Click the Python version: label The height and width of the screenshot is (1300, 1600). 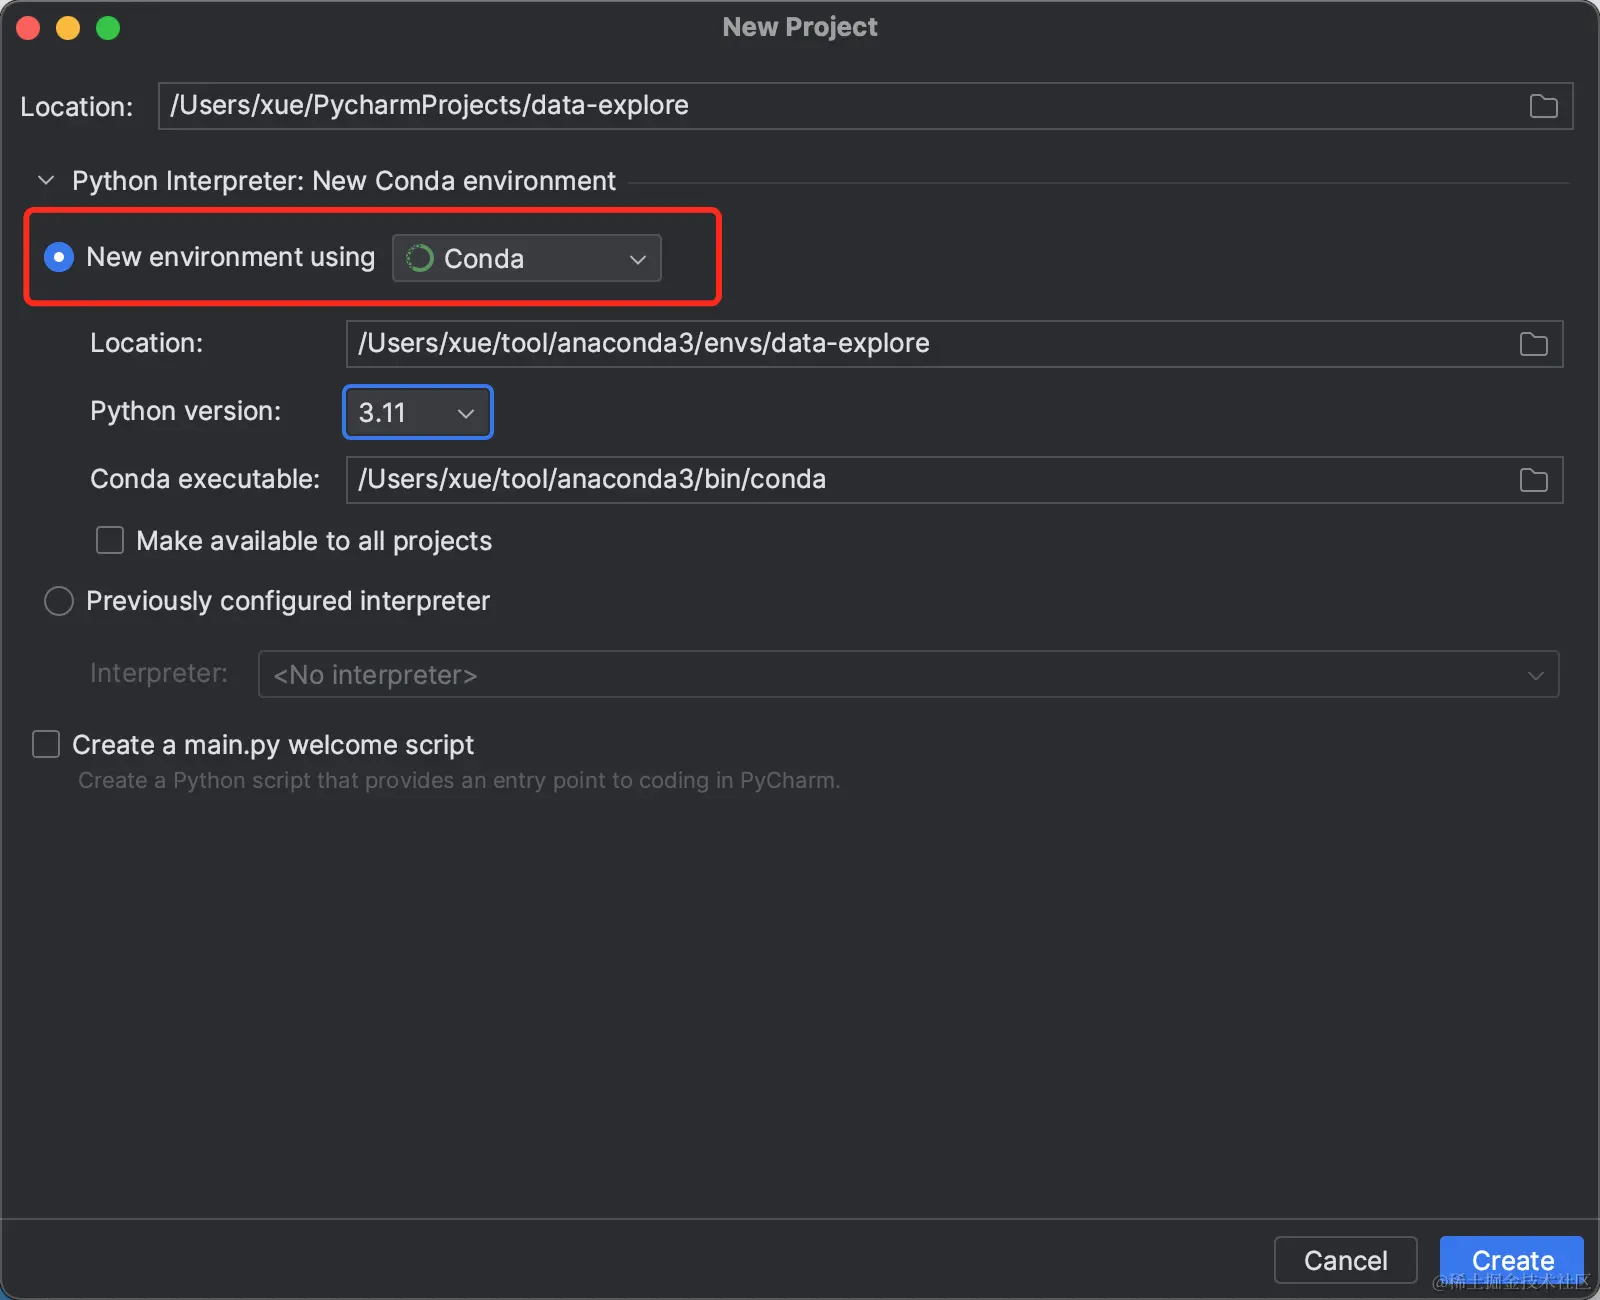coord(186,411)
